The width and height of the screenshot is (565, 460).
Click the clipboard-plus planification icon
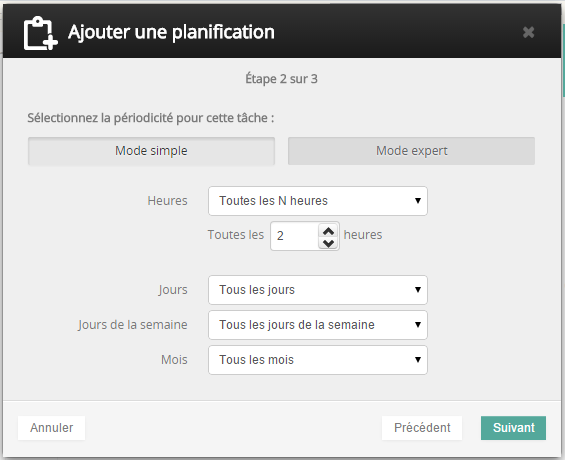pyautogui.click(x=40, y=33)
